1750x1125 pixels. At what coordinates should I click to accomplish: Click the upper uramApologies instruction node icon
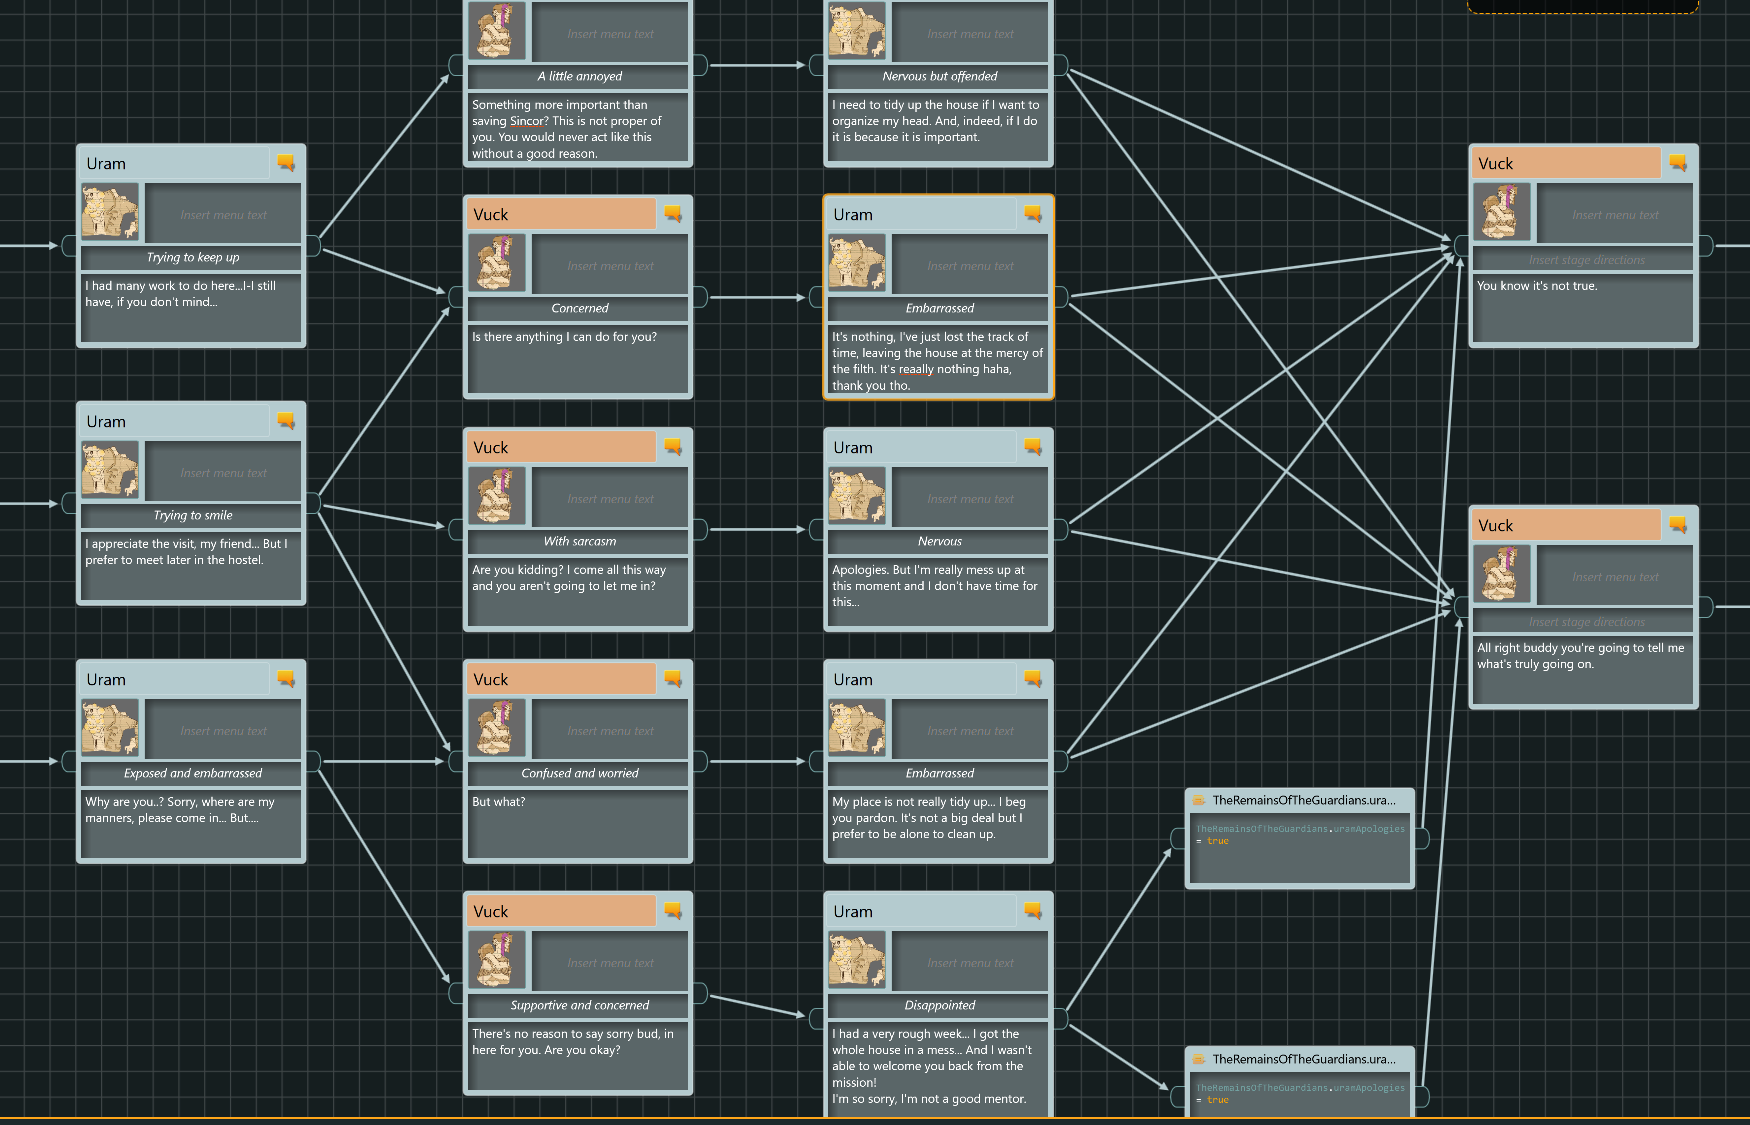click(x=1198, y=800)
